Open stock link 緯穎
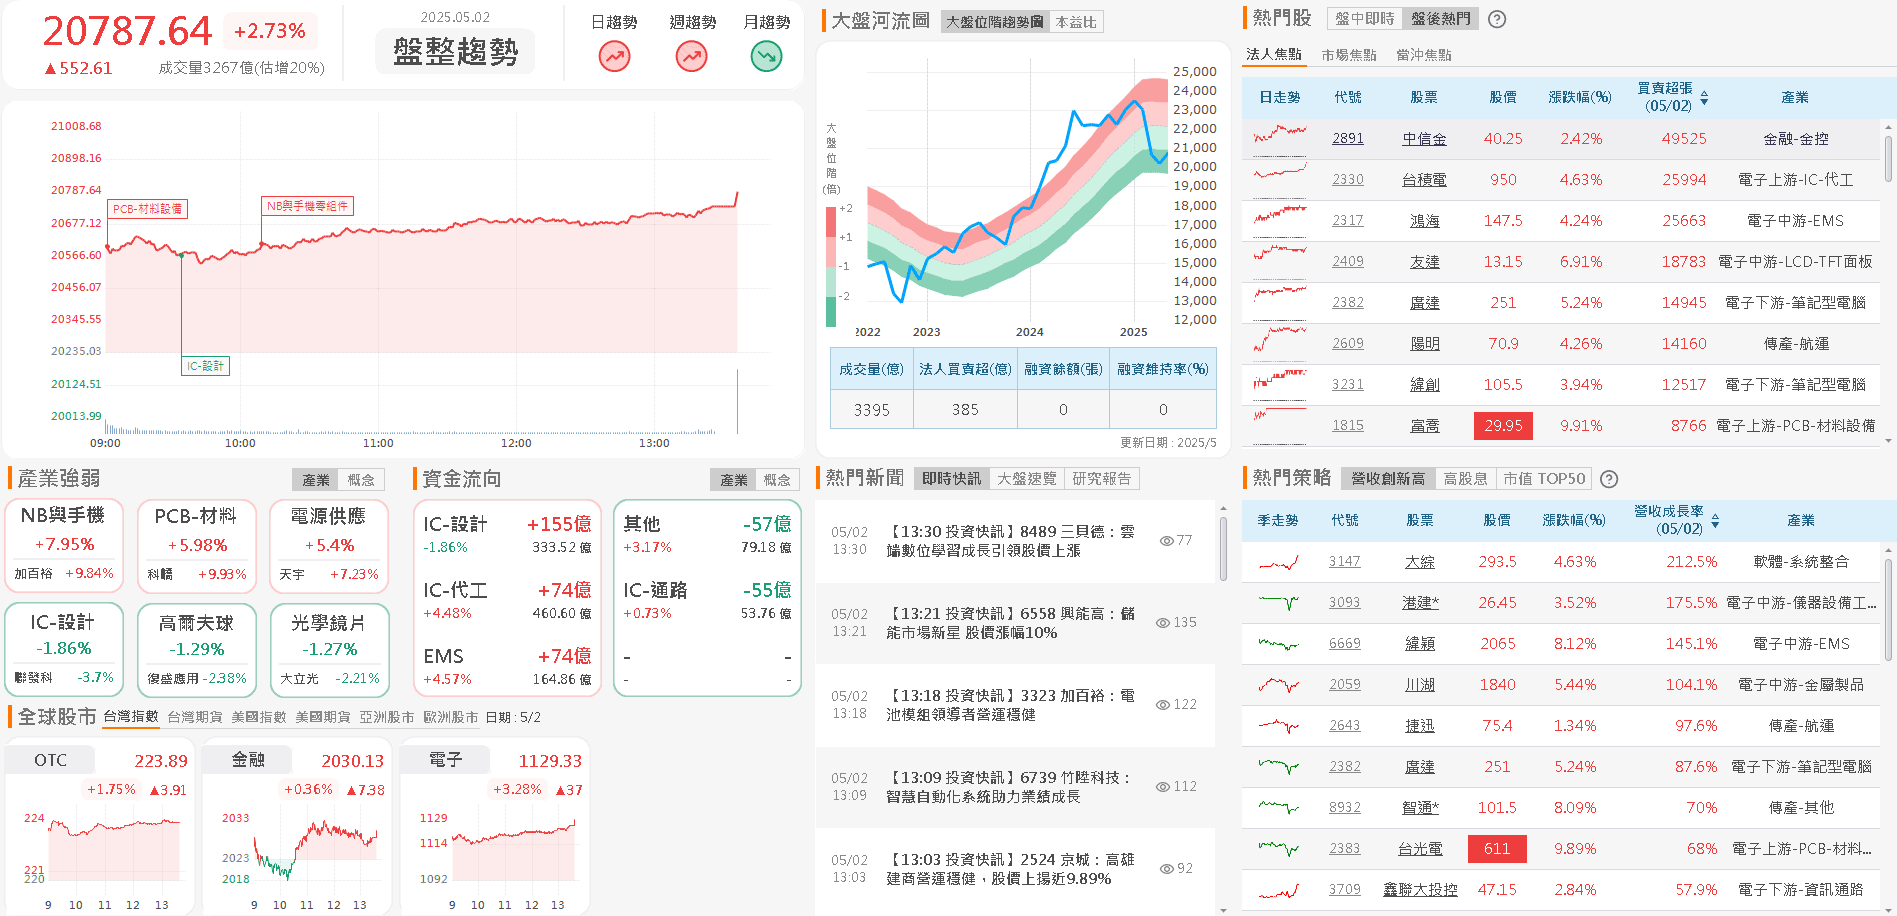 (1420, 644)
